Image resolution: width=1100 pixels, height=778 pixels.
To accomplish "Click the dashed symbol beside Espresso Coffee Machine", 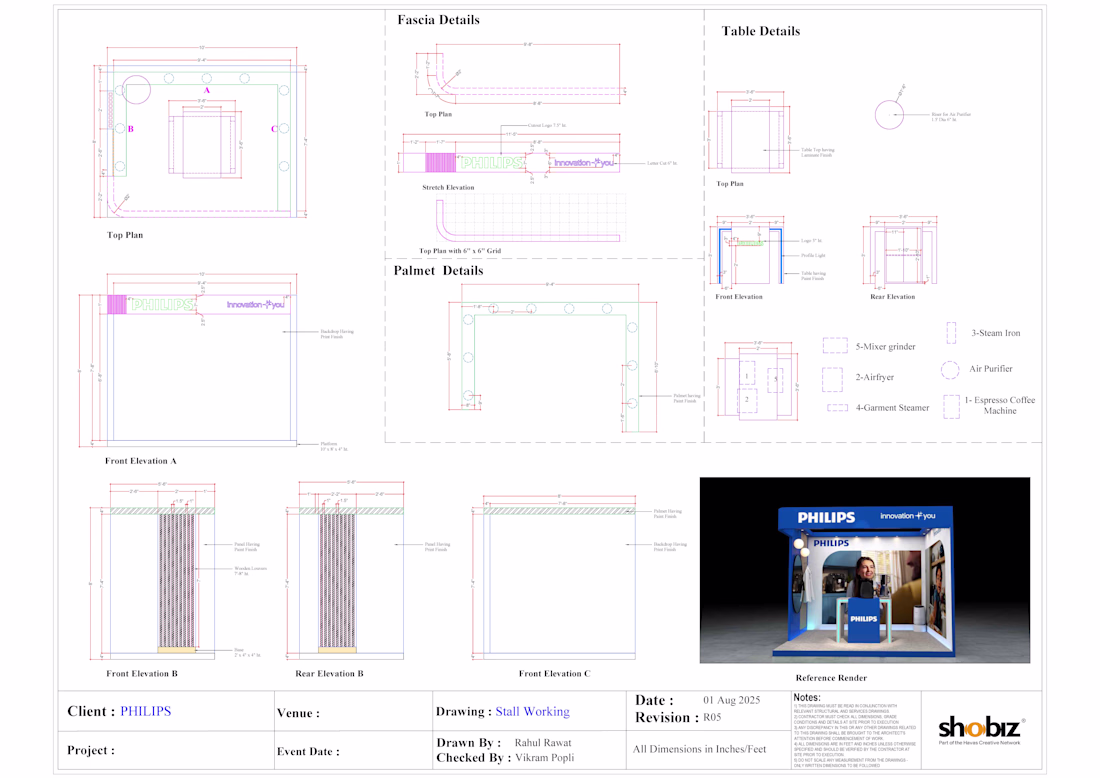I will click(951, 407).
